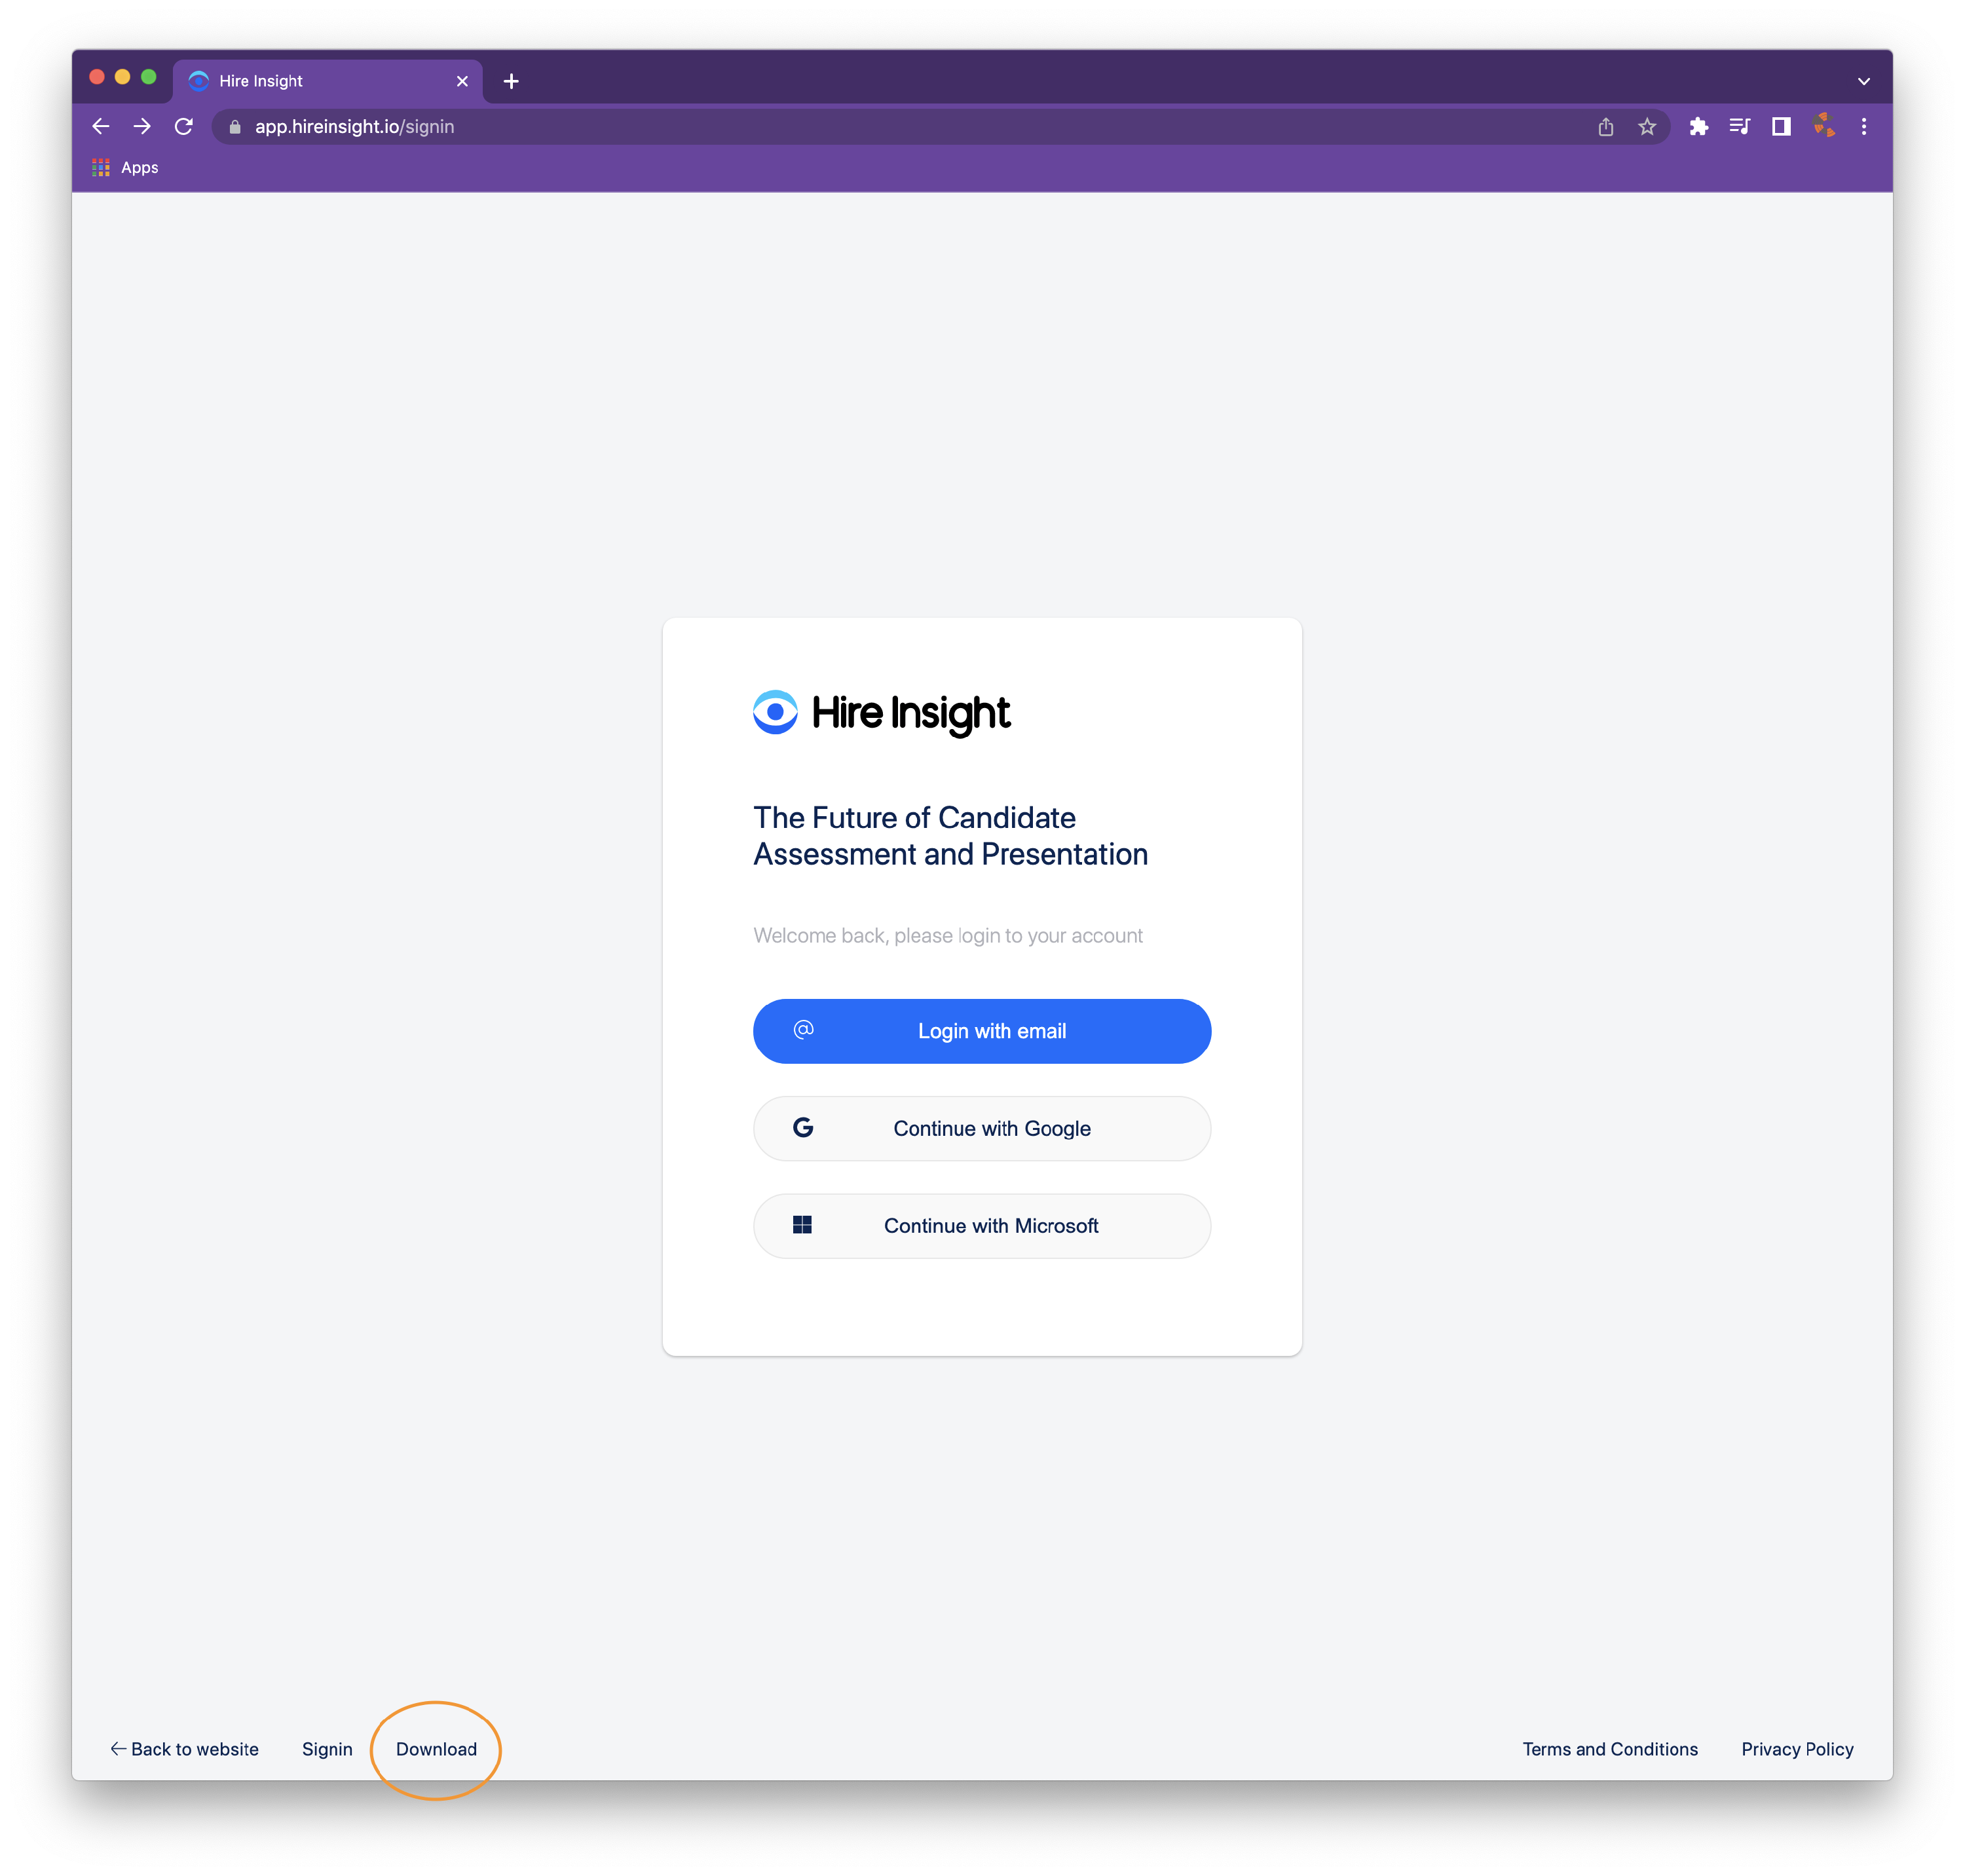Click the browser back arrow

point(101,126)
